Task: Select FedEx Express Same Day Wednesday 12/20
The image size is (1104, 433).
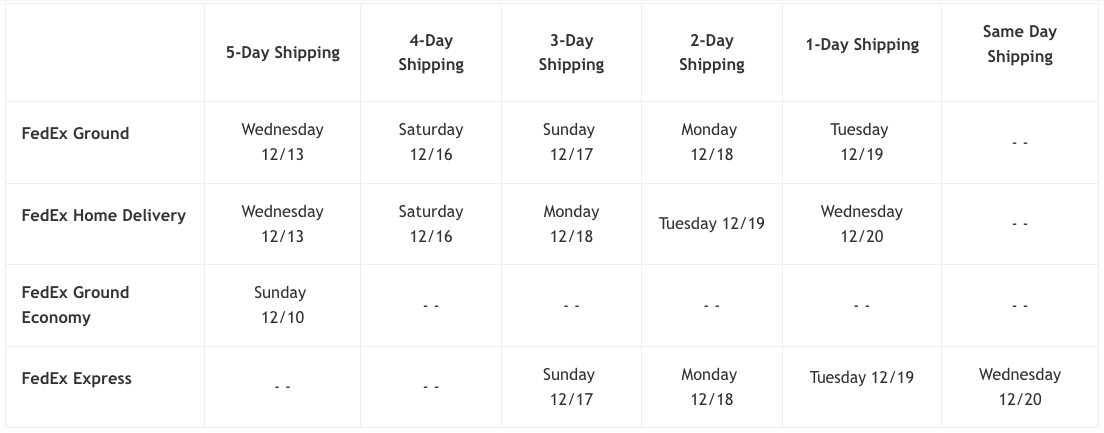Action: [x=1020, y=387]
